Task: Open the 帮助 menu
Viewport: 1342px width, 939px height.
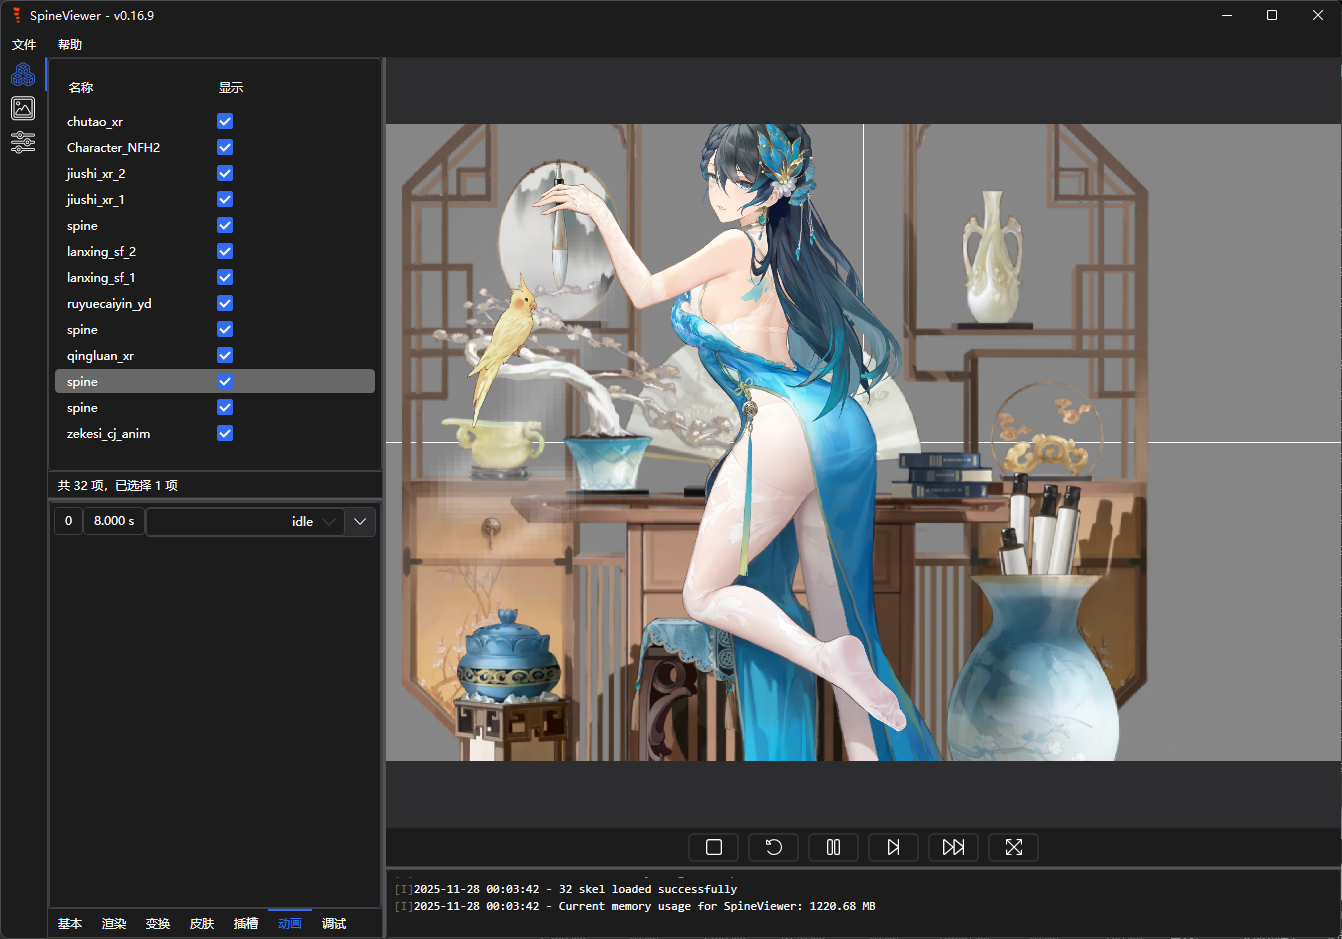Action: point(70,45)
